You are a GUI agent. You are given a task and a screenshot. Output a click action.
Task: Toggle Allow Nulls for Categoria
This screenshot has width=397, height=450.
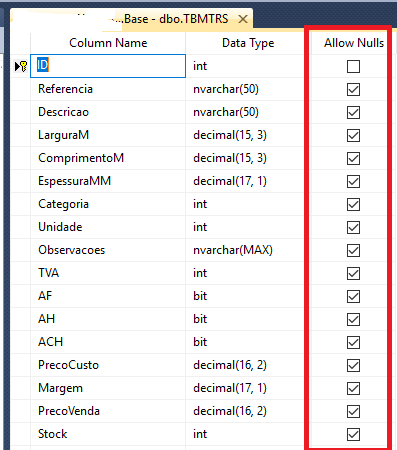(353, 204)
